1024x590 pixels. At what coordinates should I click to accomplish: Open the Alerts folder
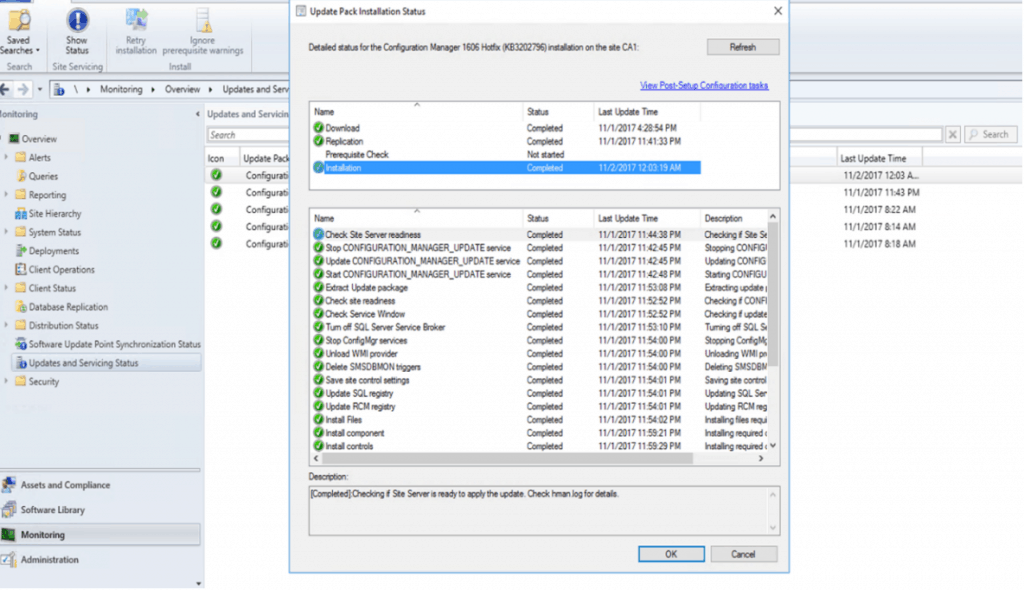(33, 157)
